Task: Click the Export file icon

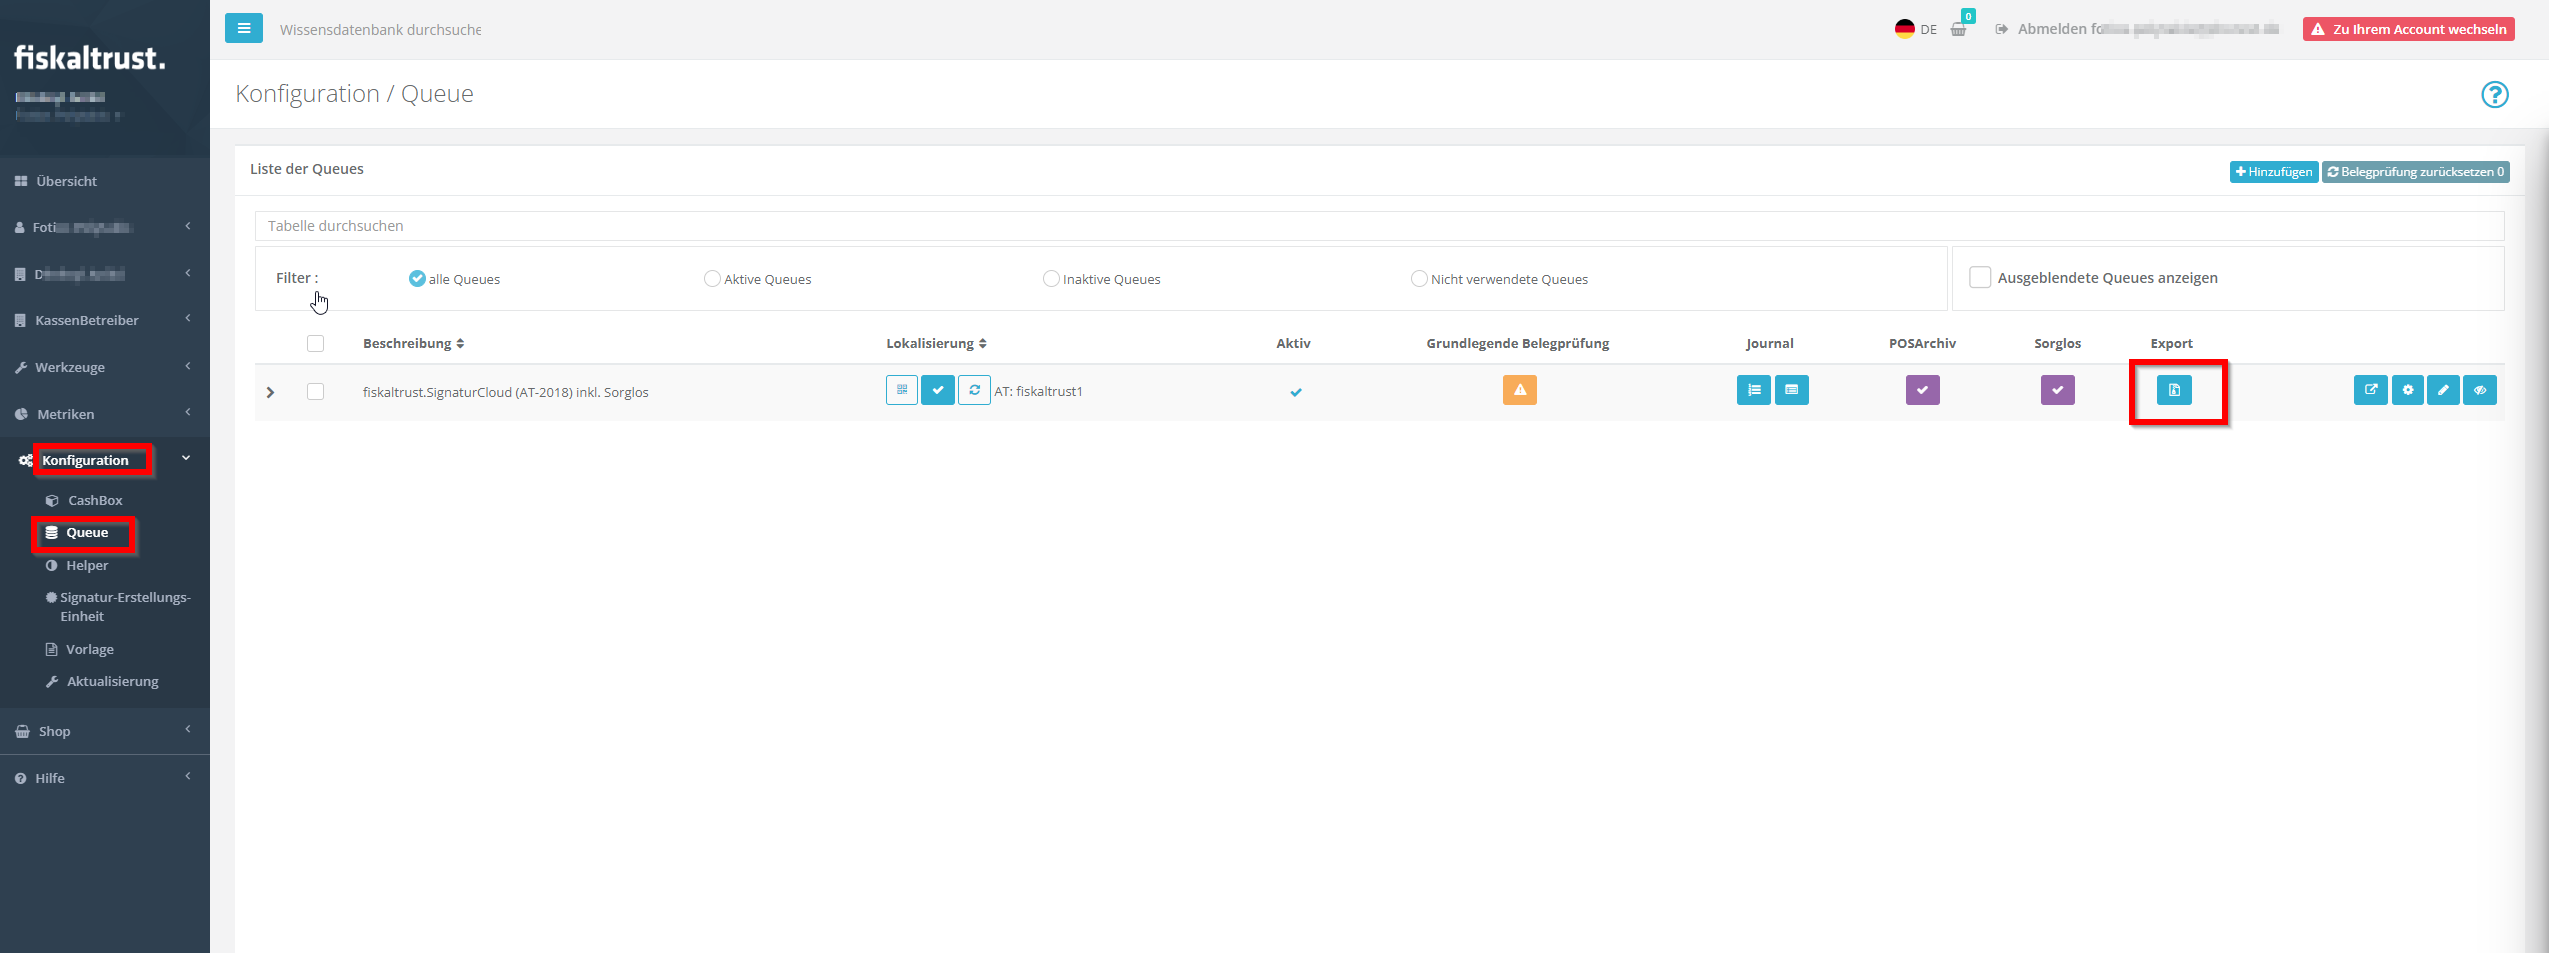Action: [x=2174, y=390]
